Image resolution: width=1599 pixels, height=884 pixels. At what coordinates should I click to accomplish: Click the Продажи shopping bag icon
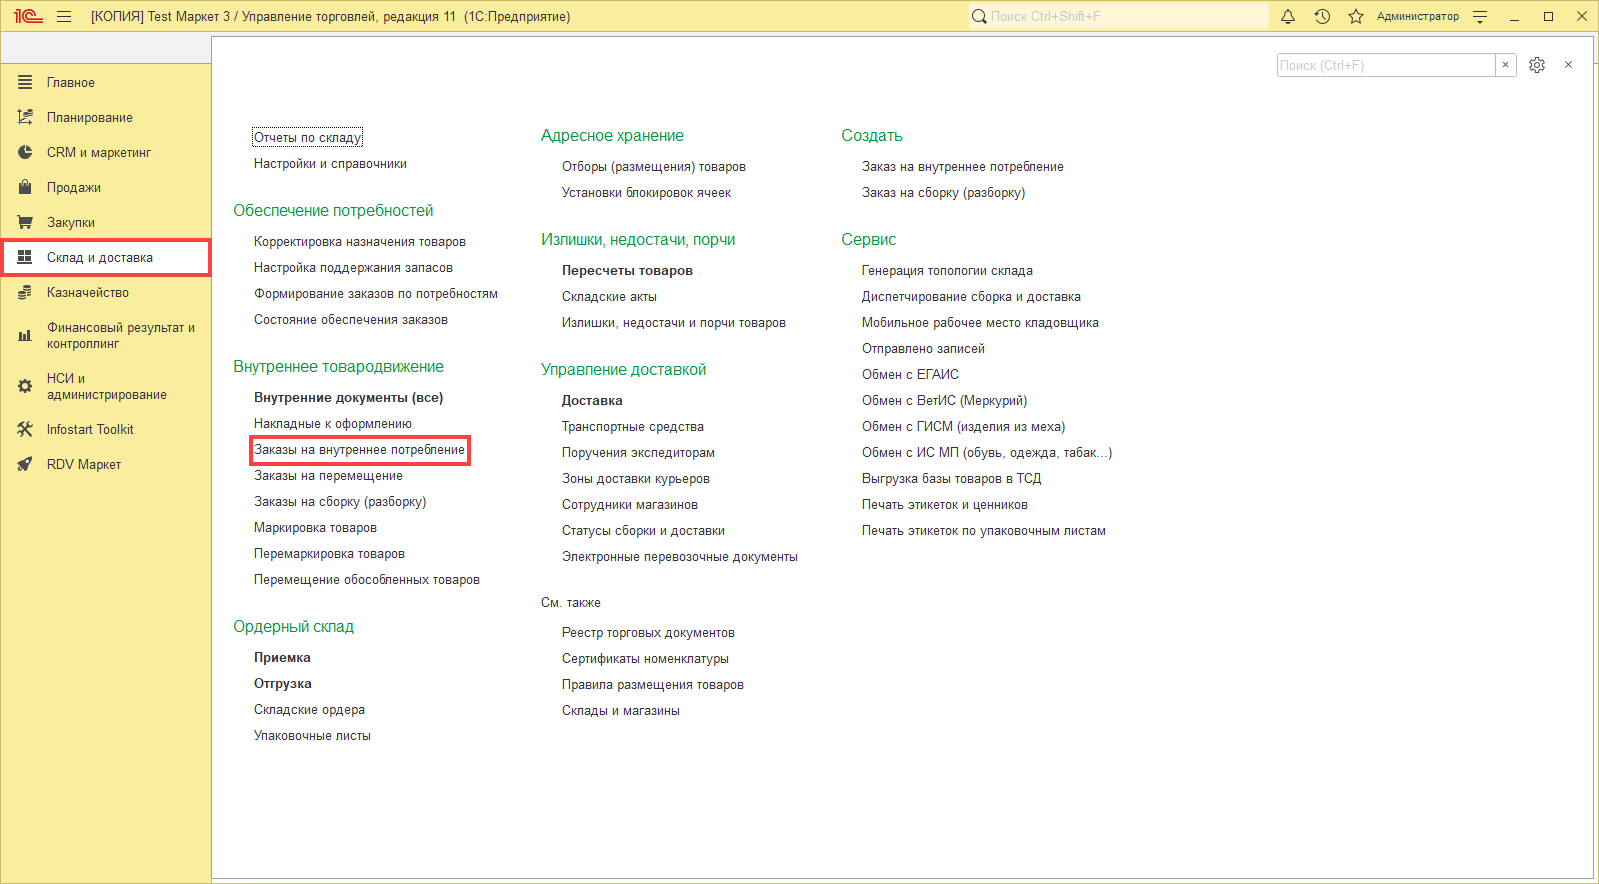[x=25, y=187]
